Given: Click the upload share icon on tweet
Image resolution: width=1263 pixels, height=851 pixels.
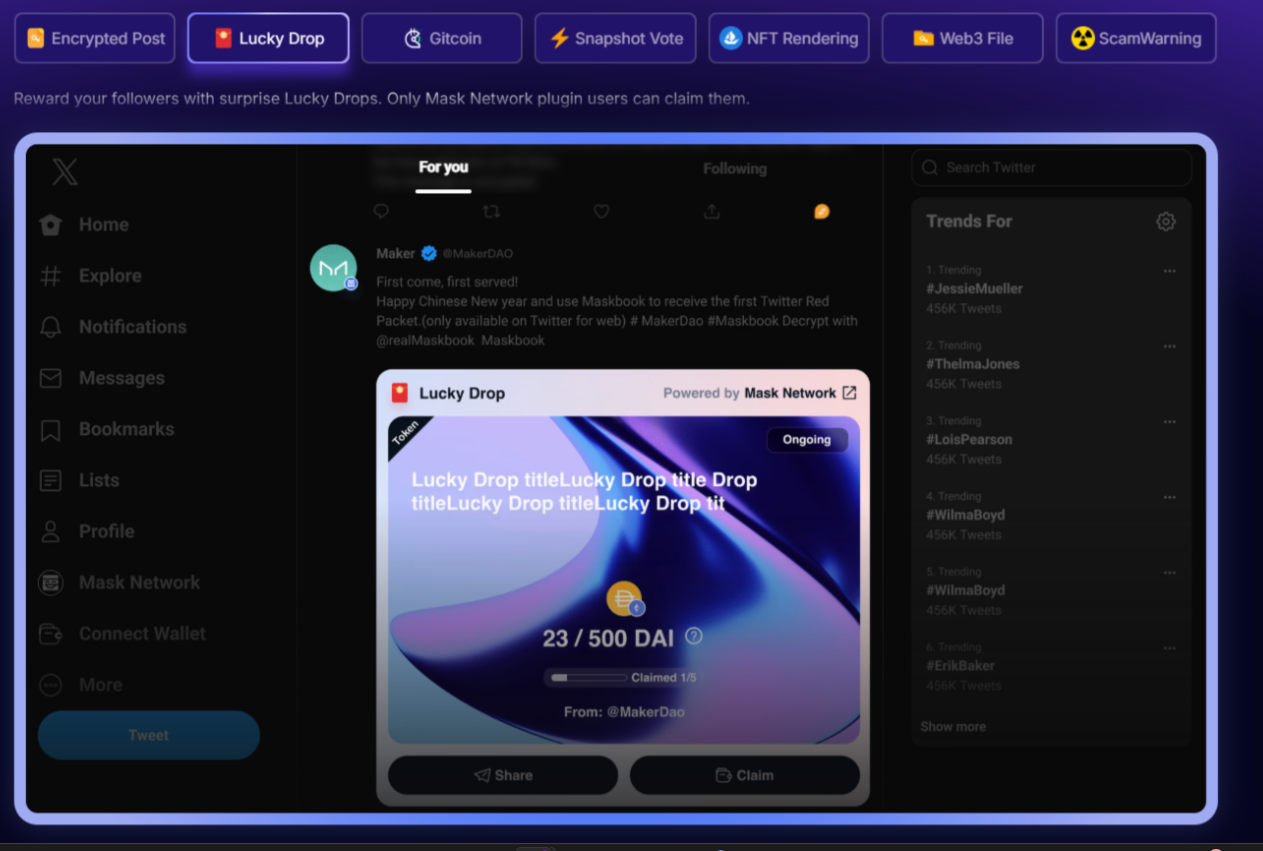Looking at the screenshot, I should click(711, 211).
